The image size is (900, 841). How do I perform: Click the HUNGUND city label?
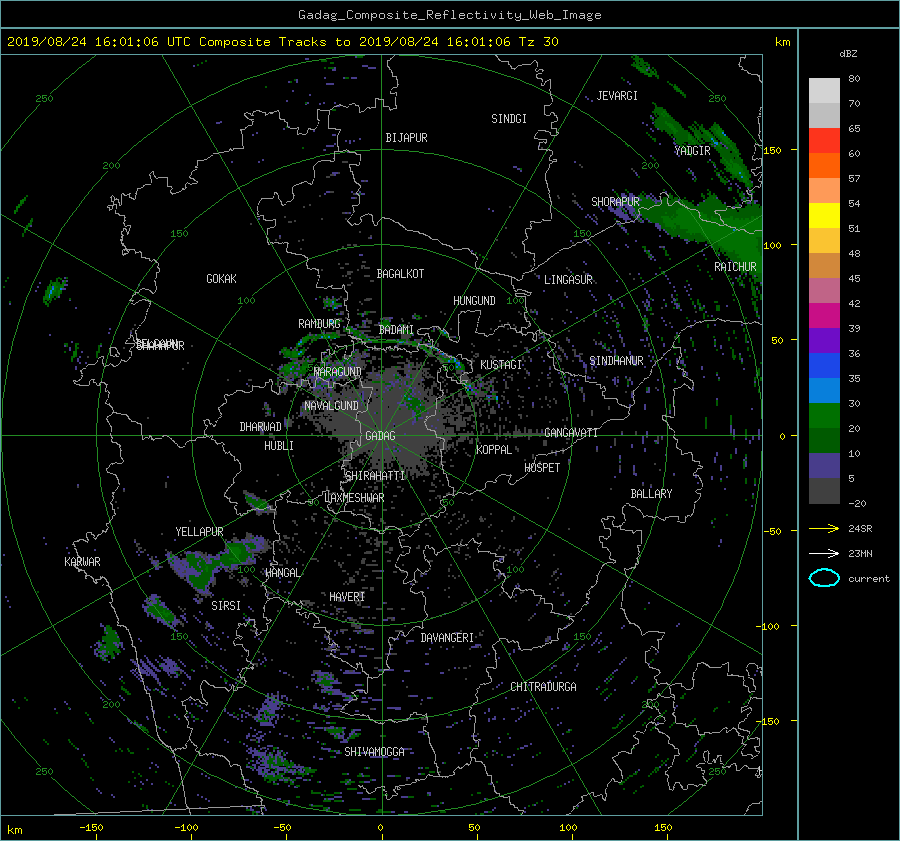pos(474,301)
